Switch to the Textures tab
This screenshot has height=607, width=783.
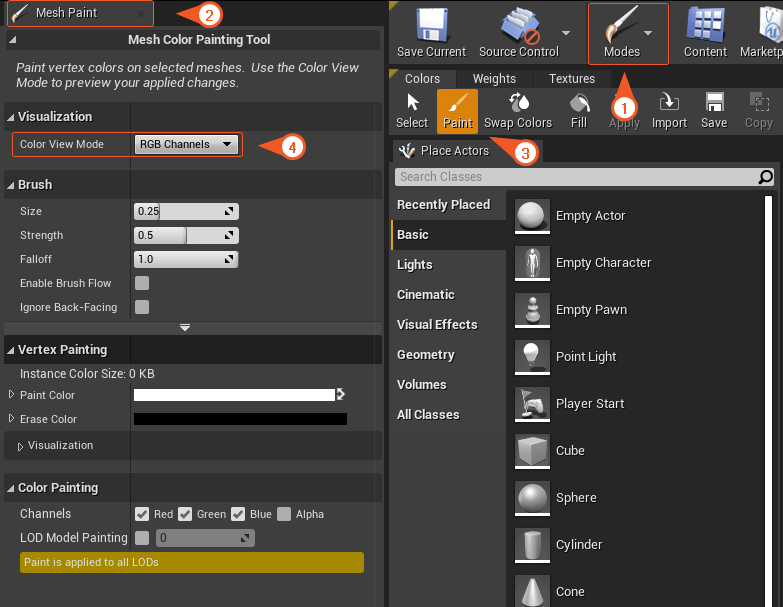click(x=572, y=78)
